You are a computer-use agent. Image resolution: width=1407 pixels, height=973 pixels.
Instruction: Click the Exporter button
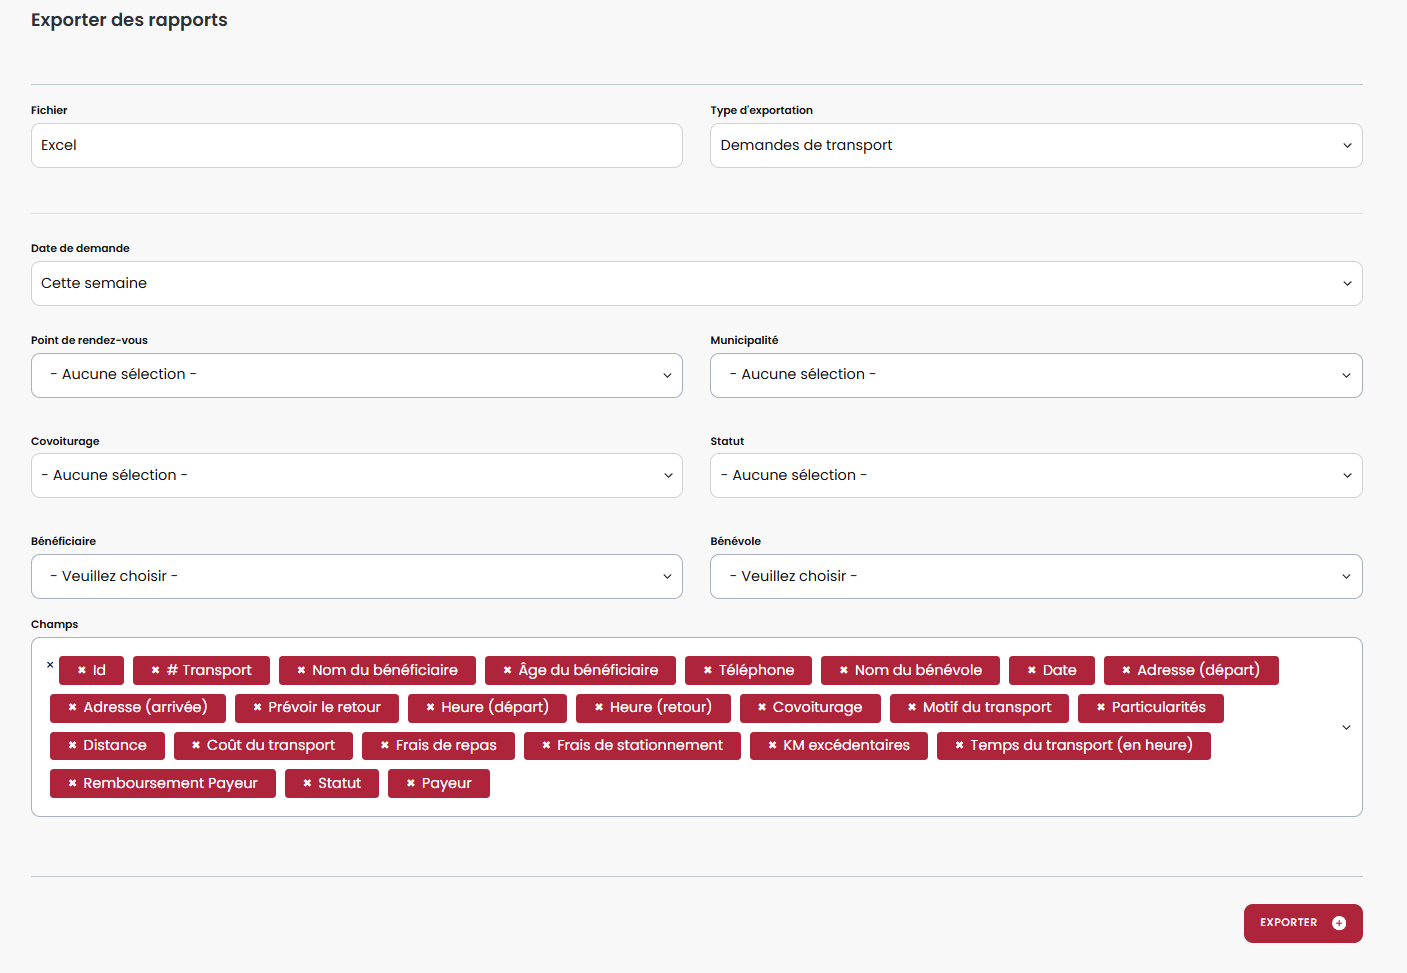pyautogui.click(x=1302, y=923)
